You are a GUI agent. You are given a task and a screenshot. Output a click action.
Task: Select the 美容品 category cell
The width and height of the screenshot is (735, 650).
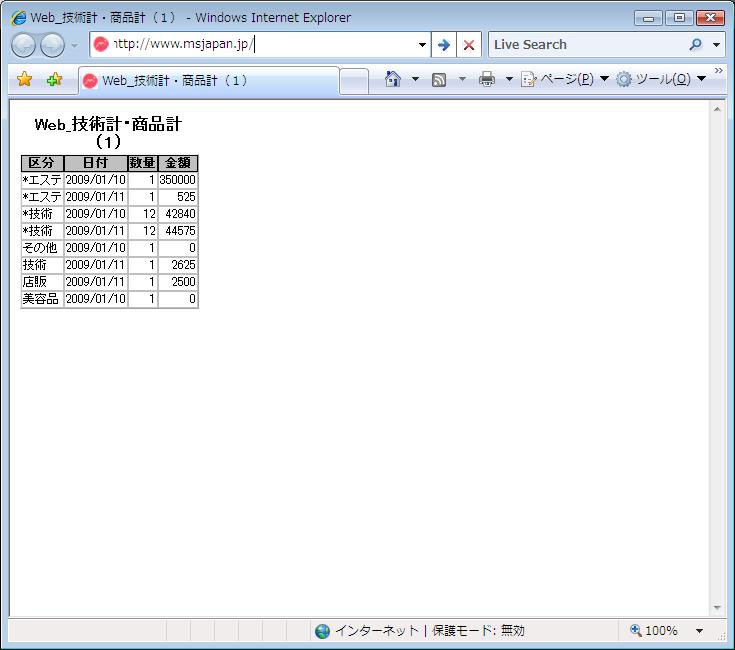(42, 299)
